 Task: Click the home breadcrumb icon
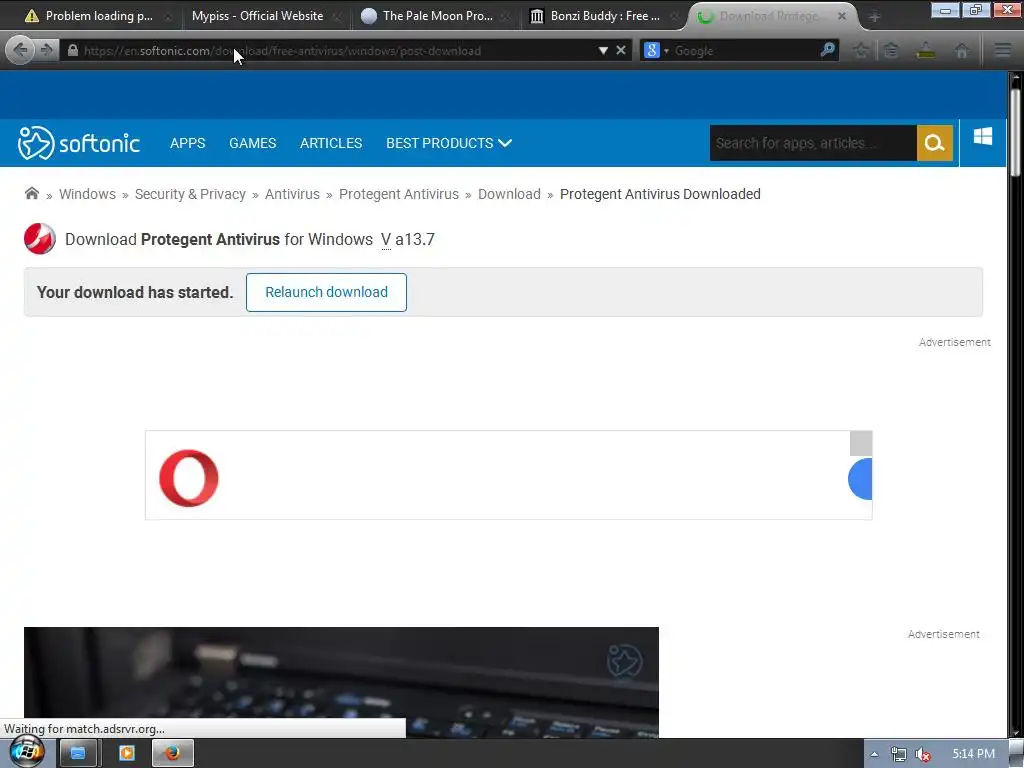pyautogui.click(x=31, y=193)
